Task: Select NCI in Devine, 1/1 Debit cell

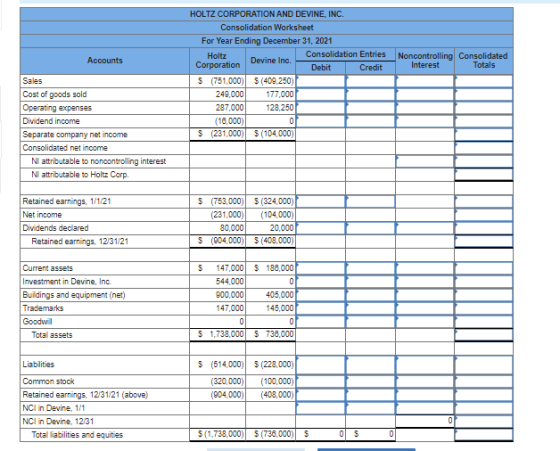Action: point(321,408)
